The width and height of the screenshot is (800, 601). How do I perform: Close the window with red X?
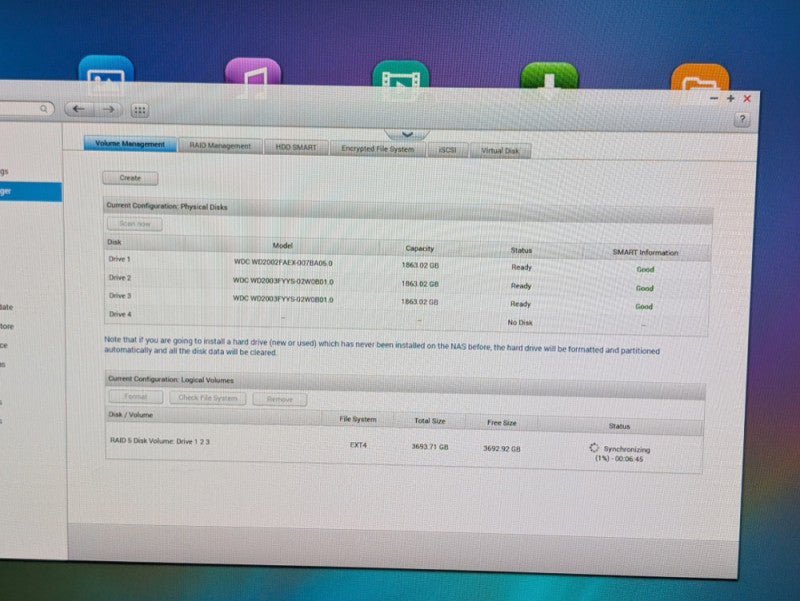(747, 99)
